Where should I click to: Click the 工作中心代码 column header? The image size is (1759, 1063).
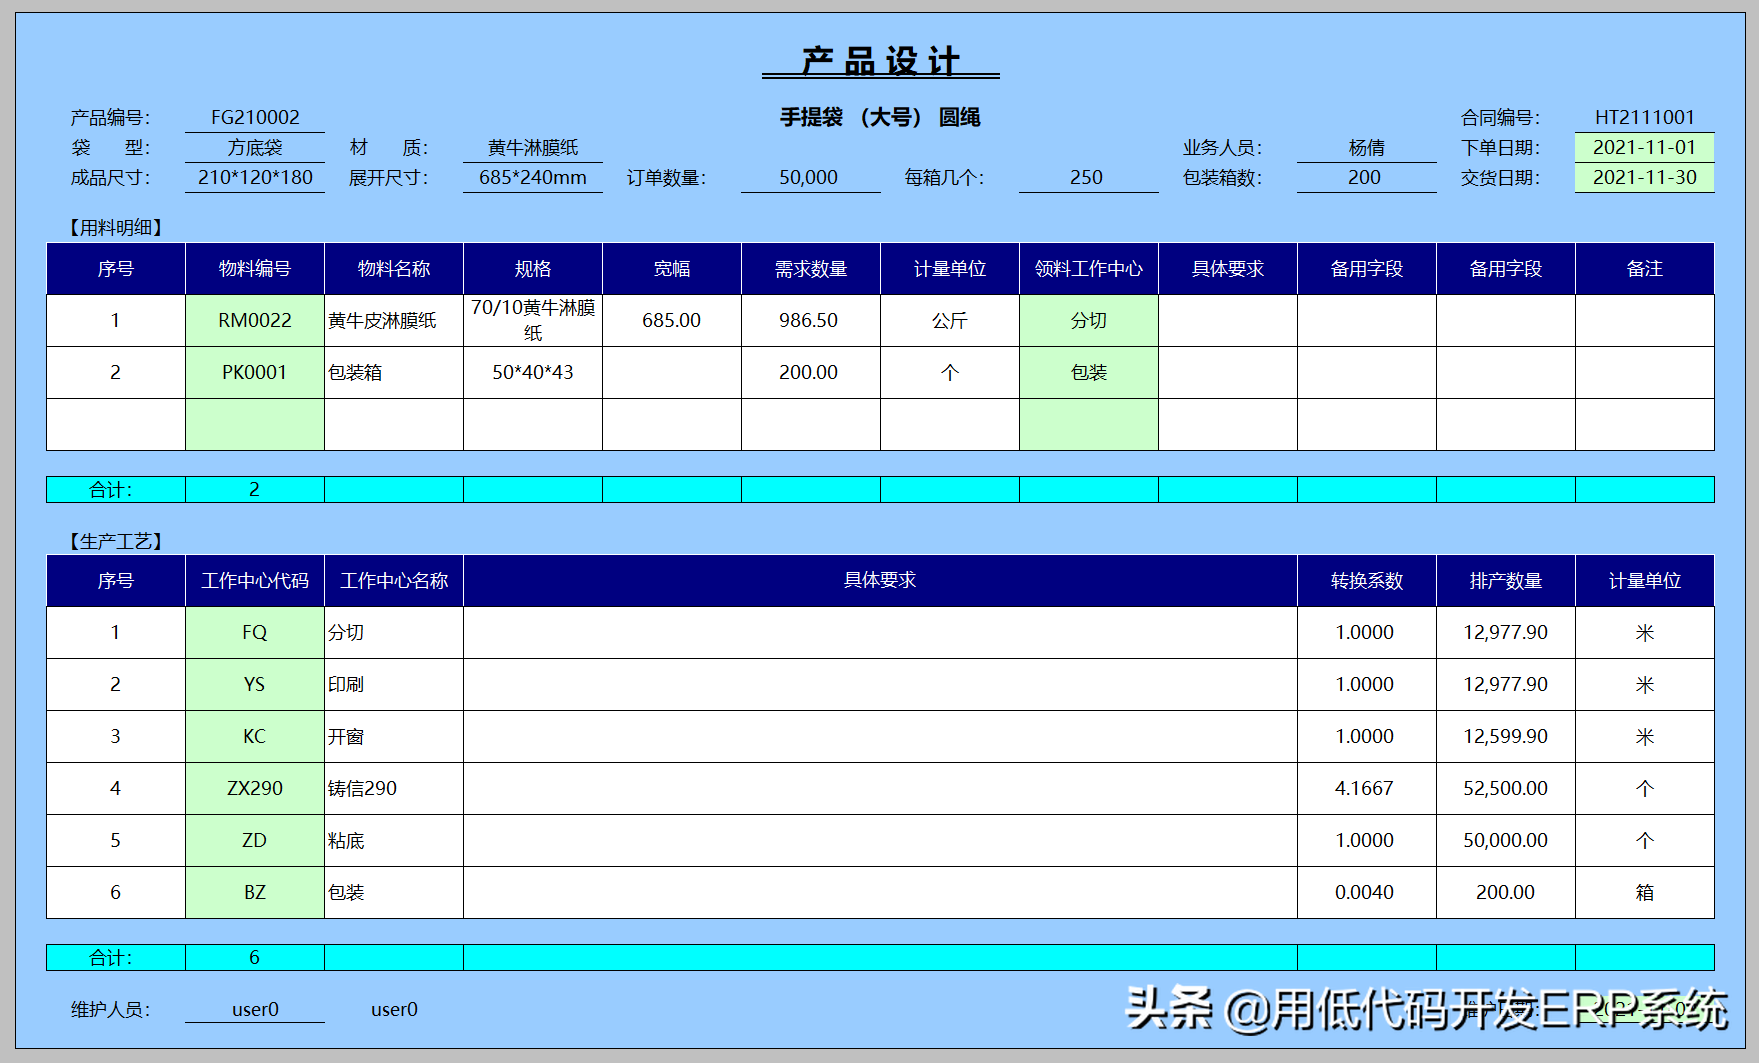click(255, 581)
